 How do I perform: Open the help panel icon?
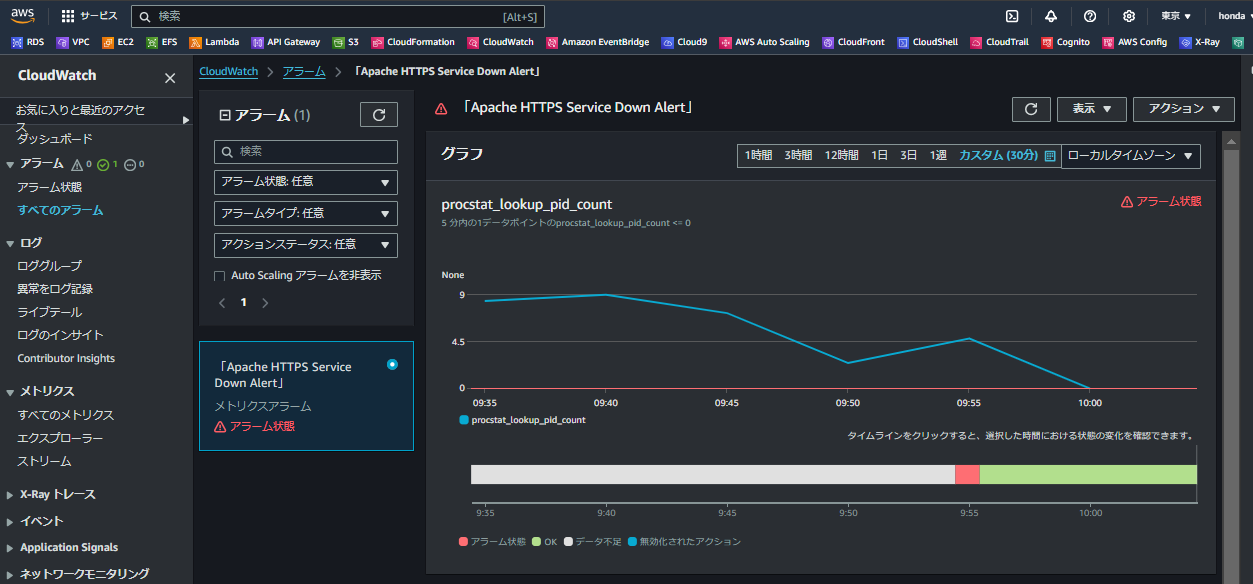pos(1090,16)
